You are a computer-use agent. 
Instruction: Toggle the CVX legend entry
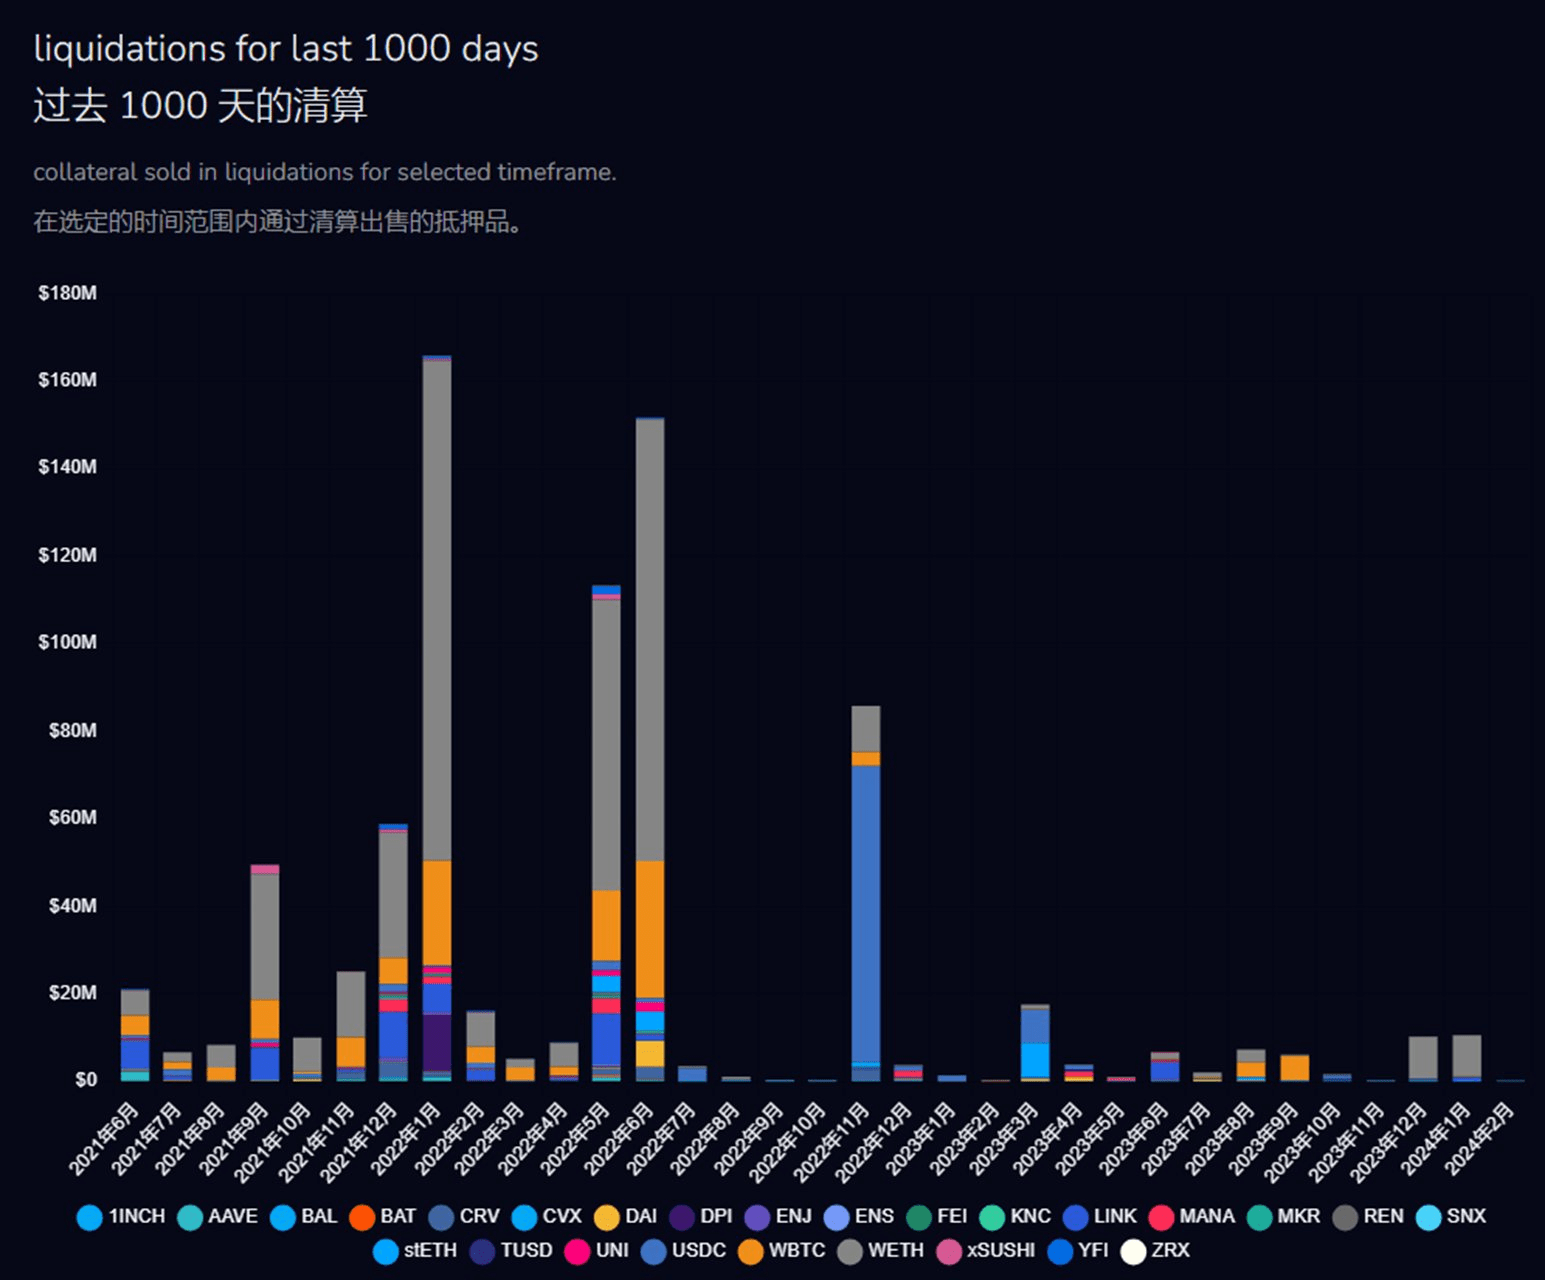pos(546,1217)
